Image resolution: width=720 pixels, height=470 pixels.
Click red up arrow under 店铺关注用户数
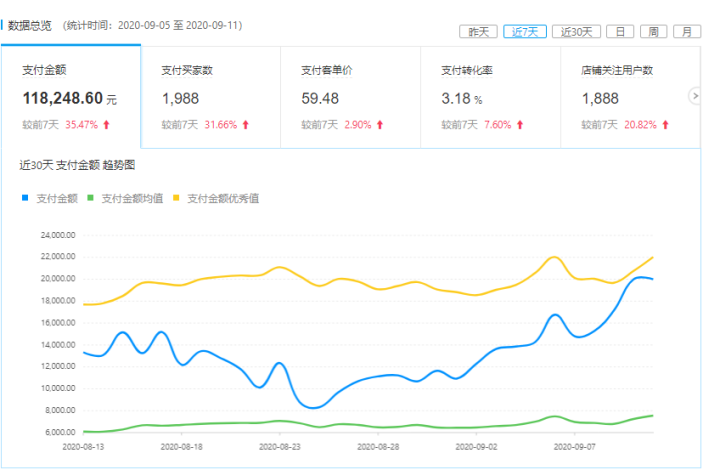665,125
